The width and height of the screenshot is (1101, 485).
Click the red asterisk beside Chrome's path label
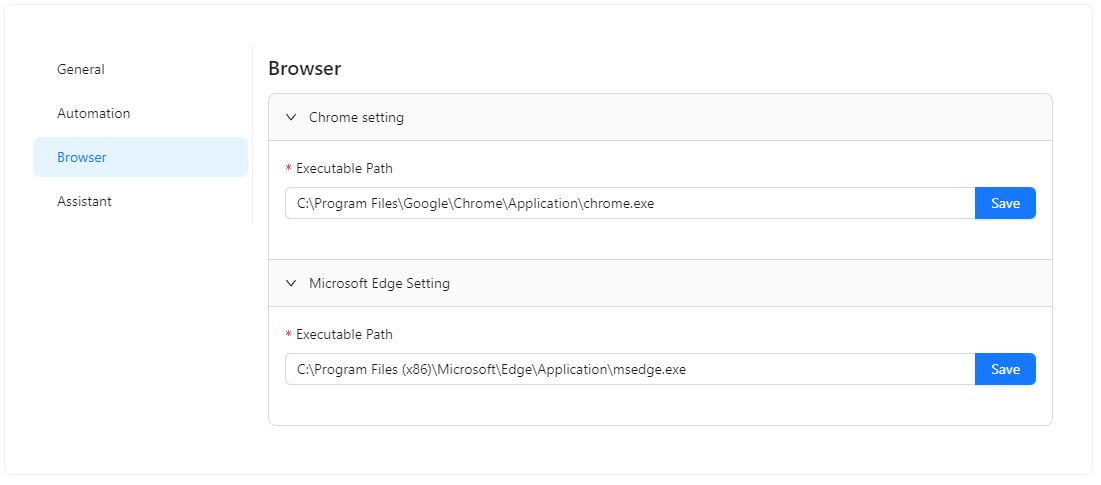point(289,169)
